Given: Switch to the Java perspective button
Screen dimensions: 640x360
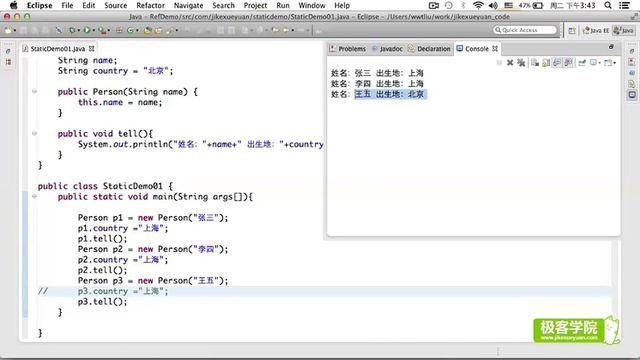Looking at the screenshot, I should click(x=624, y=30).
